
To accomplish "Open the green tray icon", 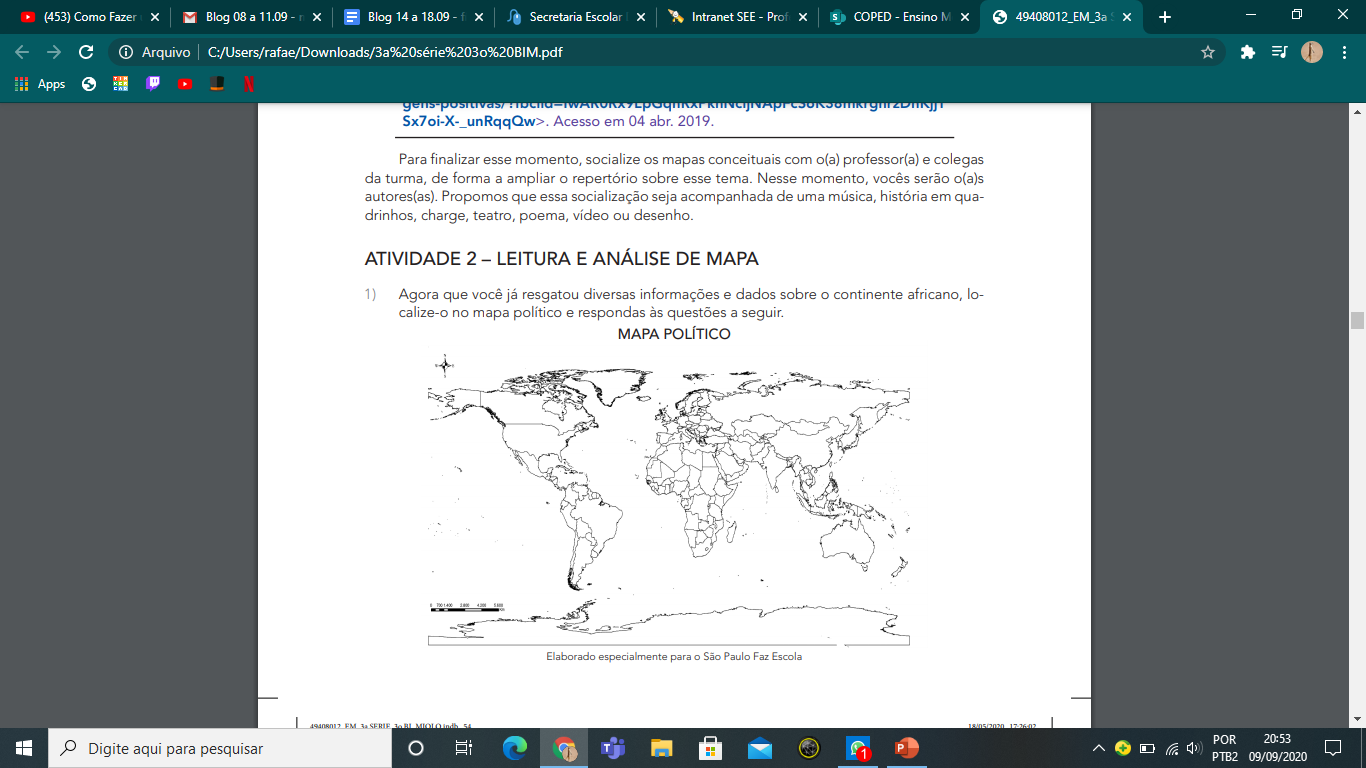I will [x=1123, y=748].
